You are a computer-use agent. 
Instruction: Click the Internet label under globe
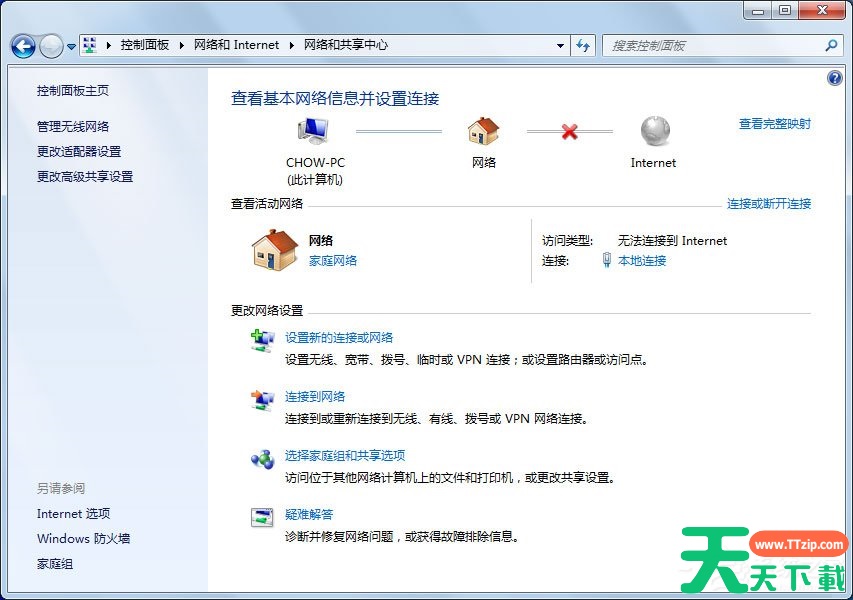pyautogui.click(x=653, y=163)
